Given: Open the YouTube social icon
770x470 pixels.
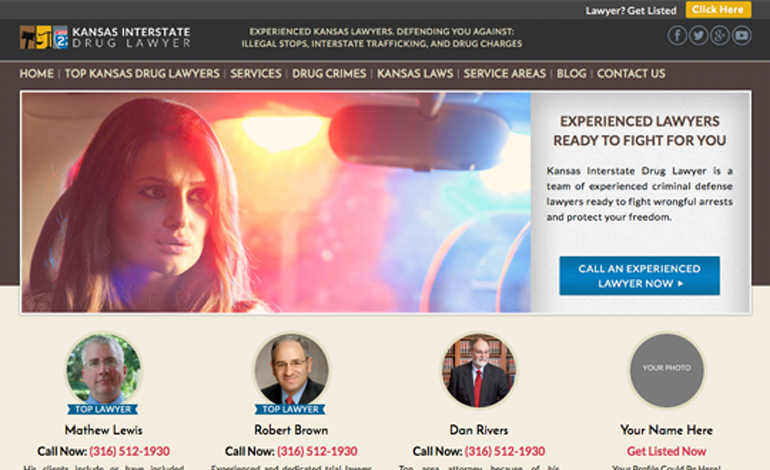Looking at the screenshot, I should coord(742,36).
